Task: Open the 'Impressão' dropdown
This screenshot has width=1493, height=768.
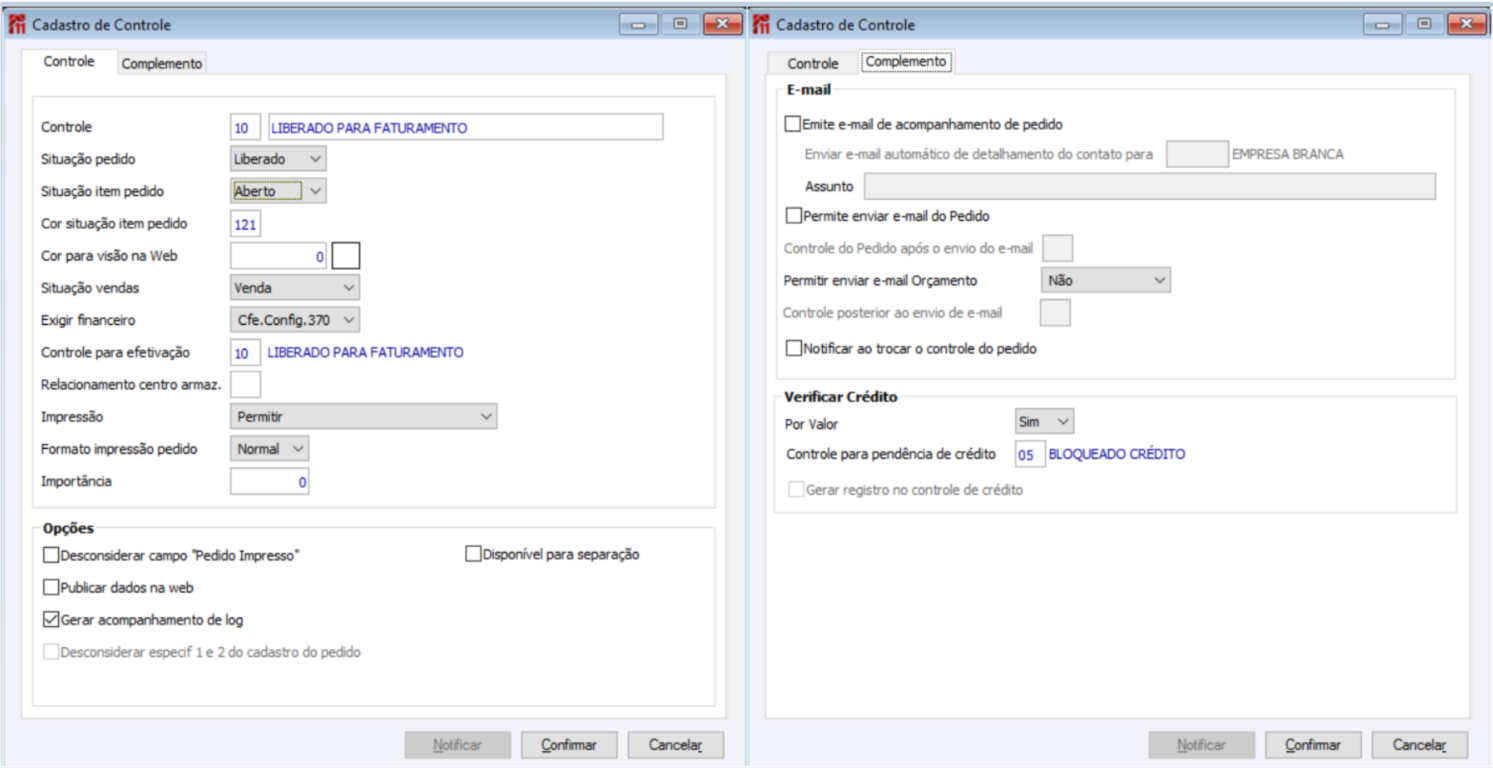Action: 363,416
